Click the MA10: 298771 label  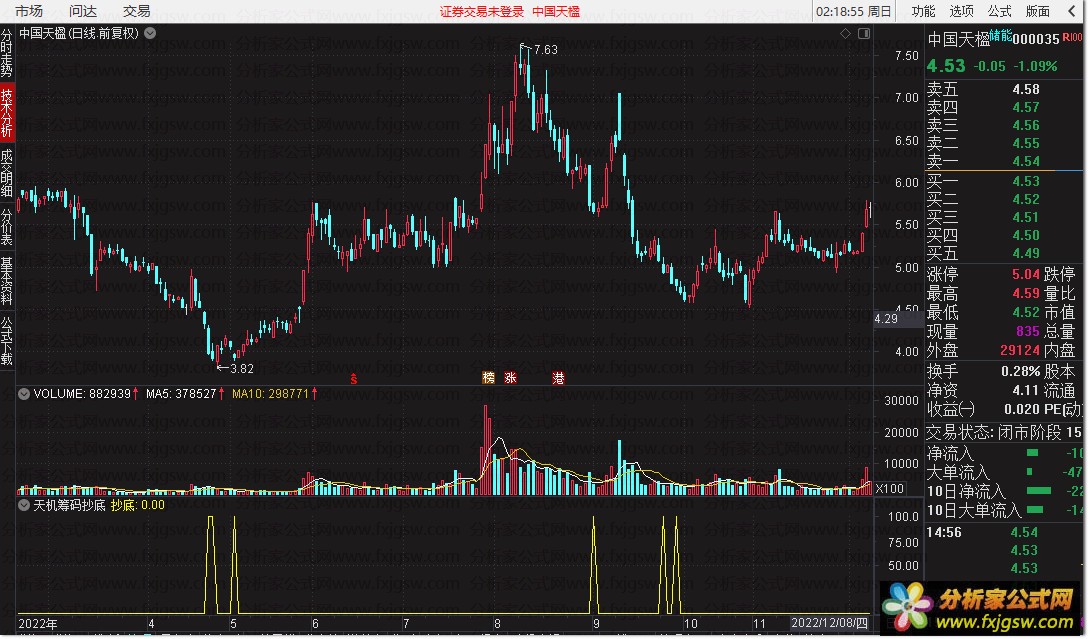(270, 394)
